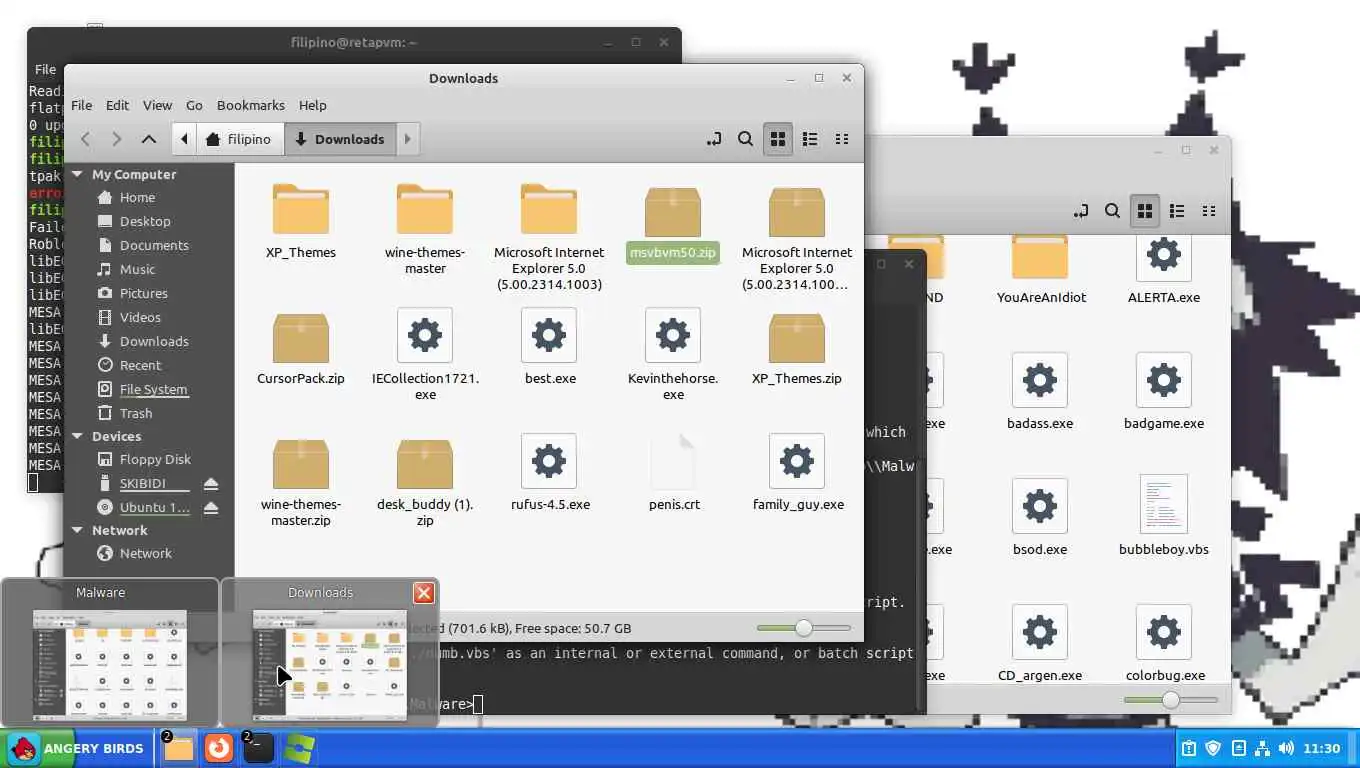Switch Downloads to list view
Viewport: 1360px width, 768px height.
coord(810,139)
